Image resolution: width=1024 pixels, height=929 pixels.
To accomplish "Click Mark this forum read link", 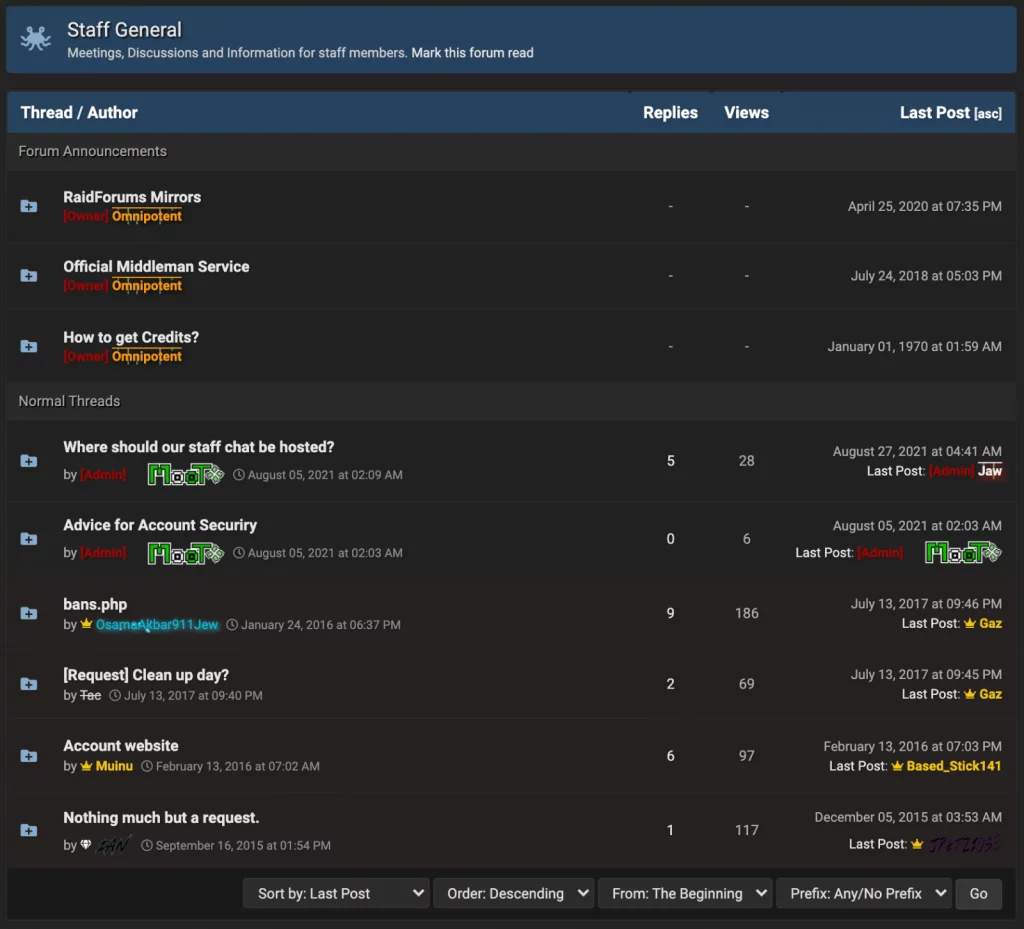I will [x=472, y=53].
